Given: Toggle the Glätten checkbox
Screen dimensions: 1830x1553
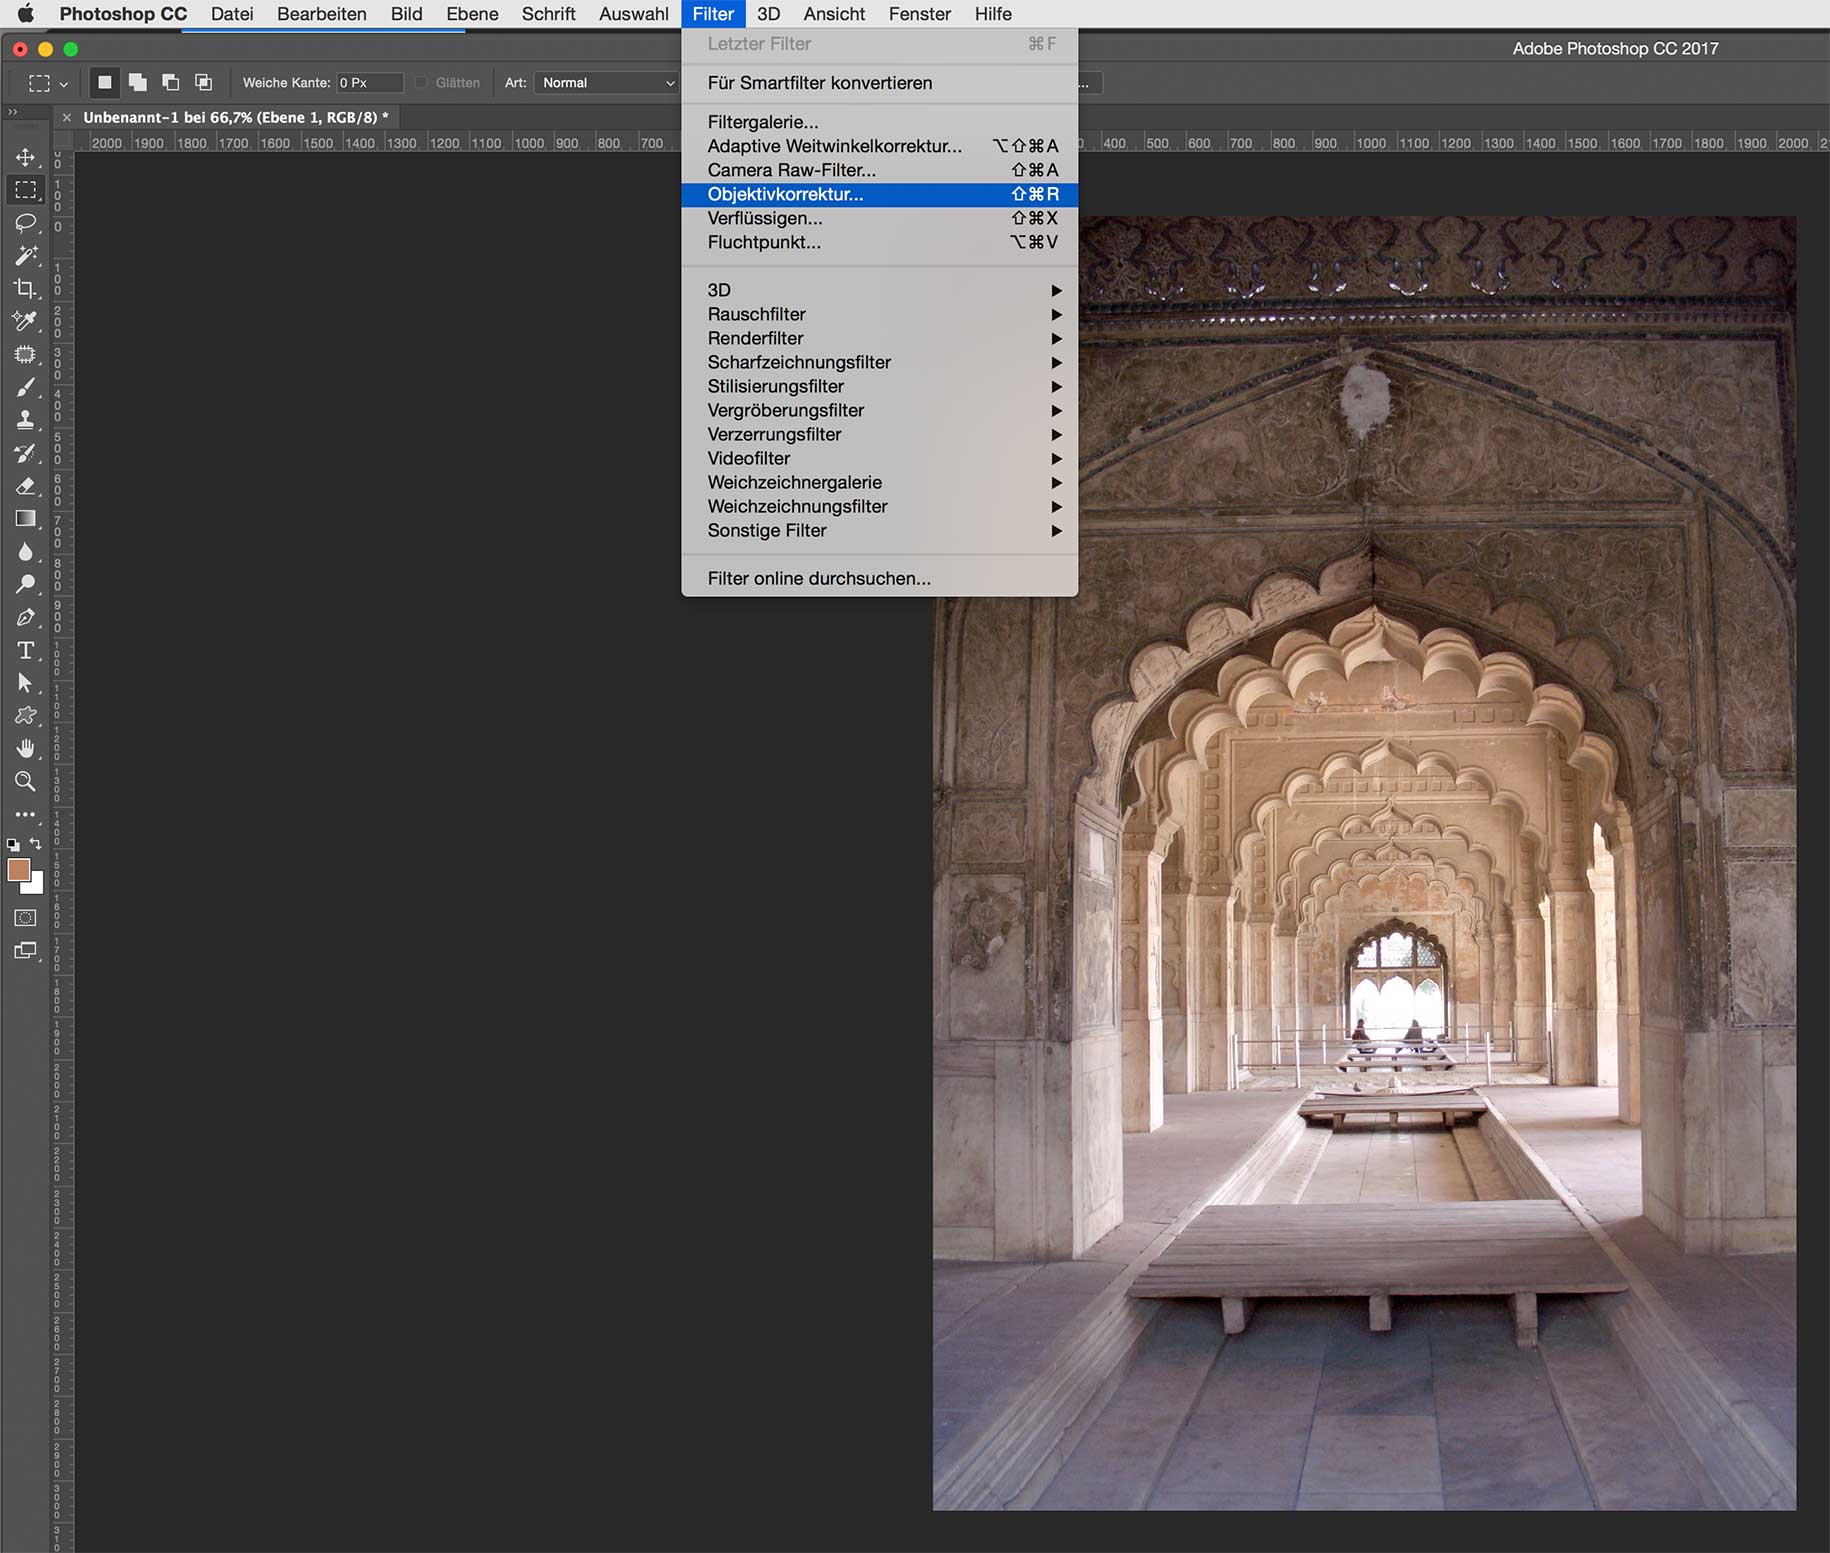Looking at the screenshot, I should click(421, 83).
